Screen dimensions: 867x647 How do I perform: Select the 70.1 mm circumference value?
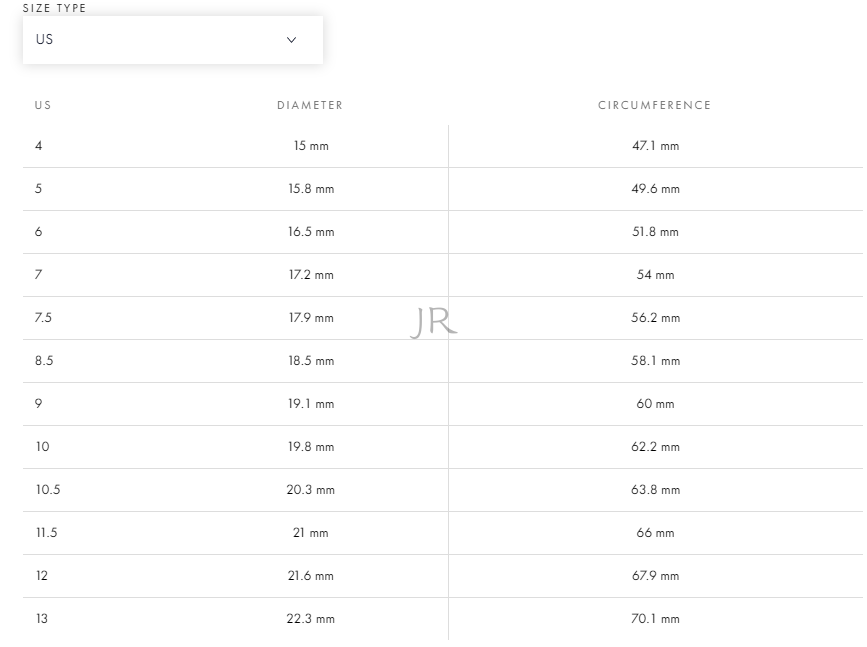(655, 619)
